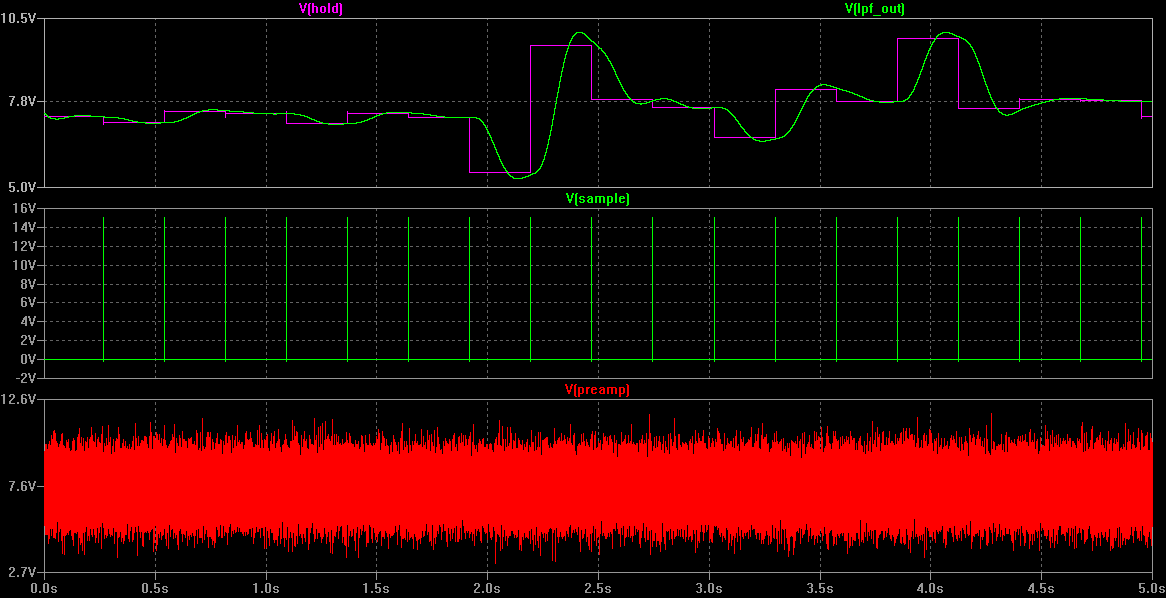Click the 2V axis label in sample pane
This screenshot has width=1166, height=598.
[x=29, y=341]
